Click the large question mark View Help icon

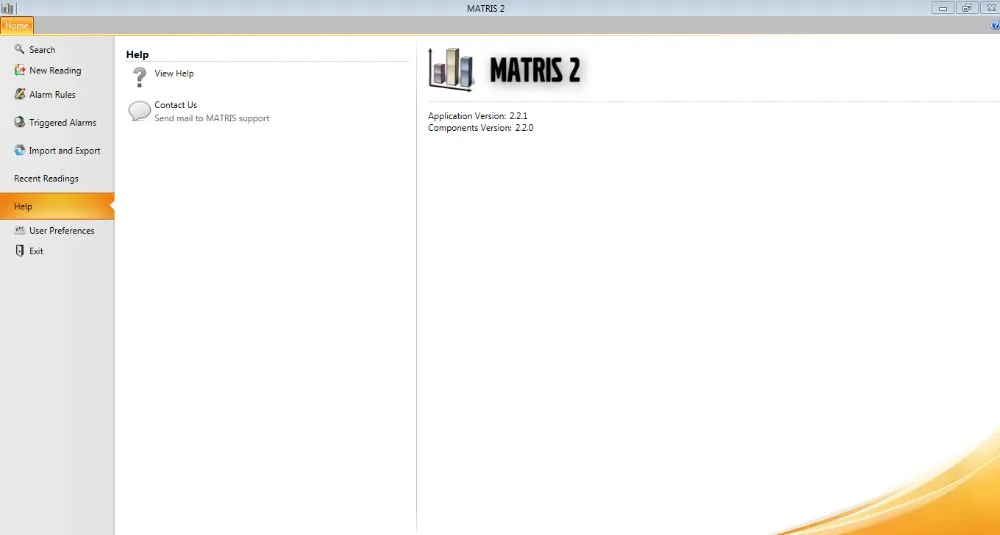click(139, 77)
